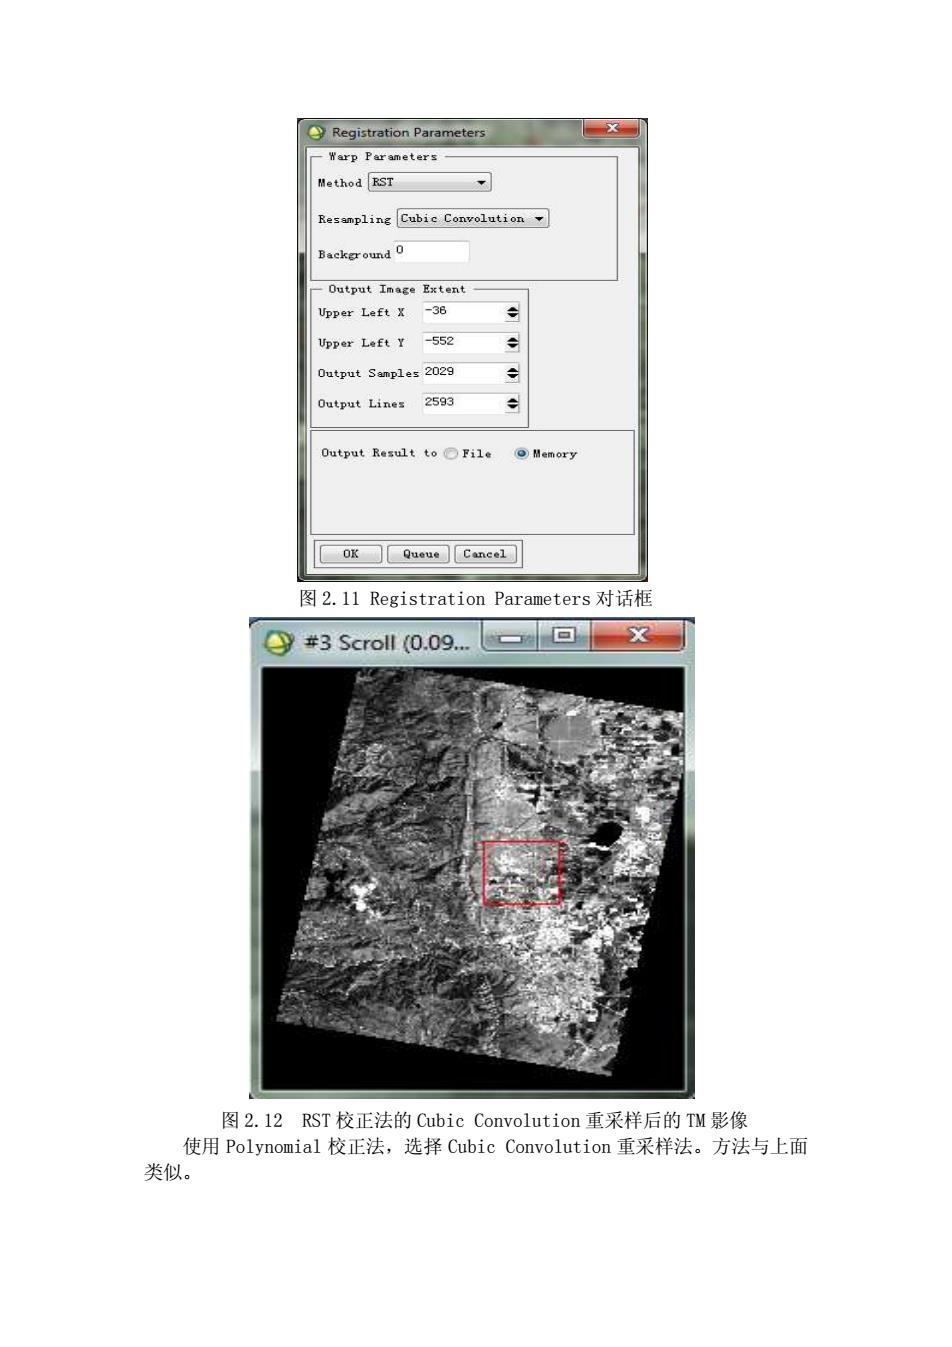952x1347 pixels.
Task: Maximize the #3 Scroll window
Action: click(x=564, y=636)
